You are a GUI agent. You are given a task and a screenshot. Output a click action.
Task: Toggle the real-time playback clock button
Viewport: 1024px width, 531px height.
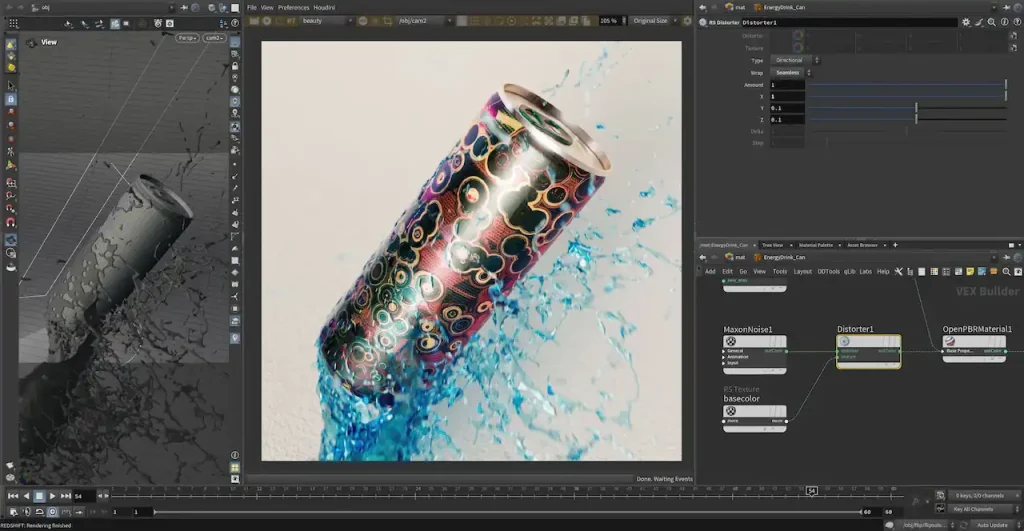52,512
